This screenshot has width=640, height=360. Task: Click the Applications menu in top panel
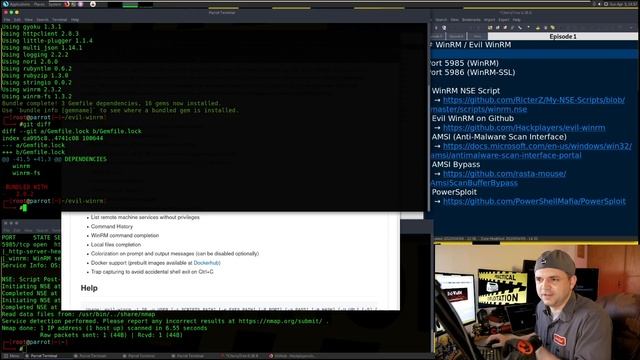point(20,4)
